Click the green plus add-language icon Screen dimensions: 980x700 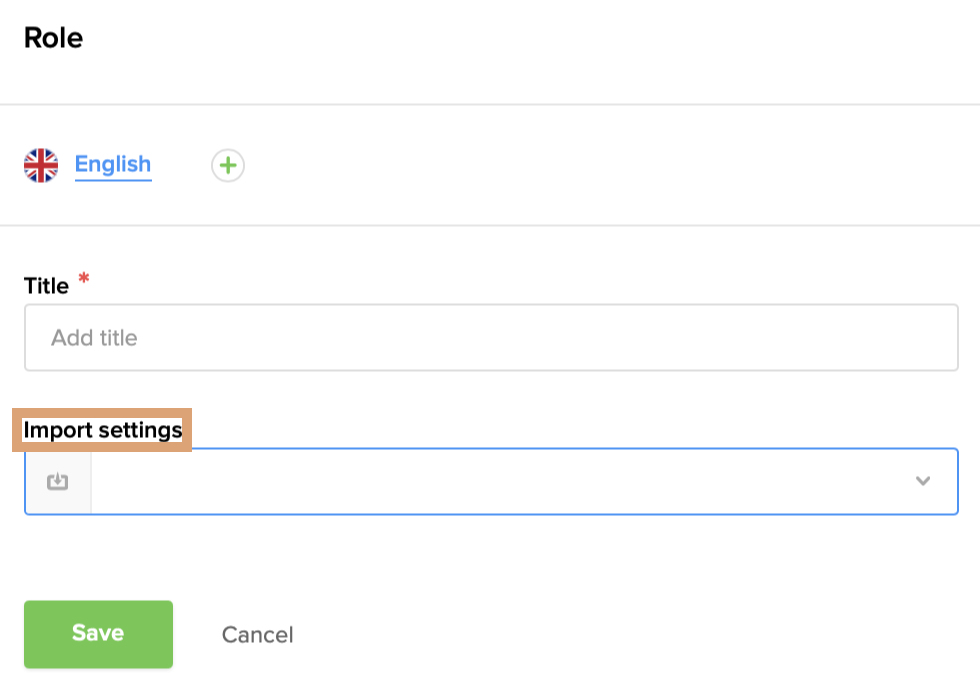click(x=228, y=165)
